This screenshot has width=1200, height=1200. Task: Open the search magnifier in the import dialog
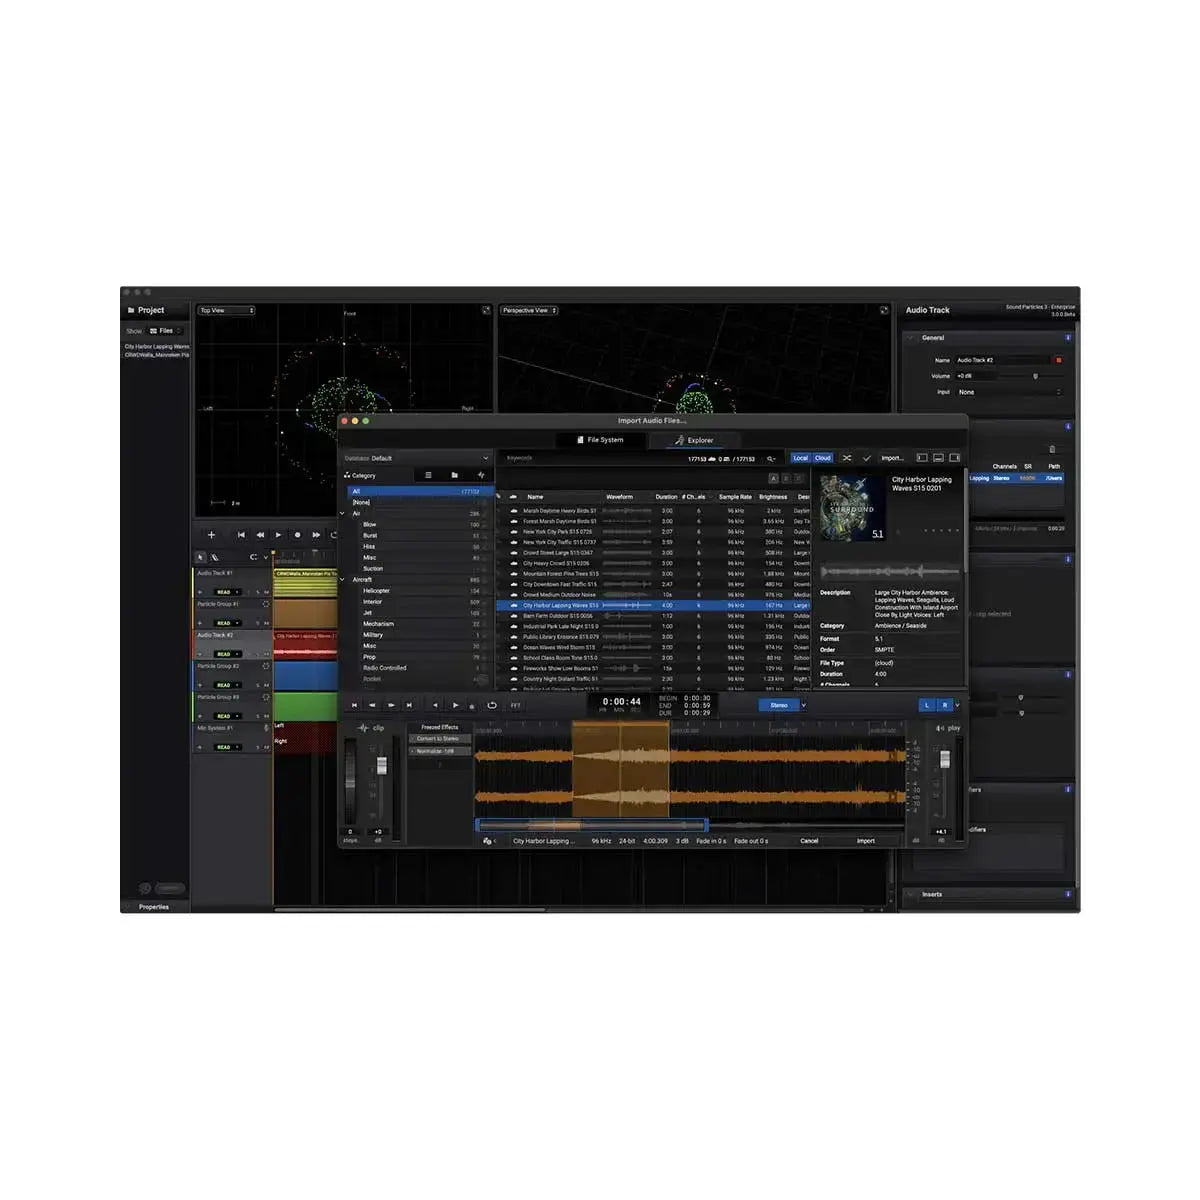pos(769,458)
